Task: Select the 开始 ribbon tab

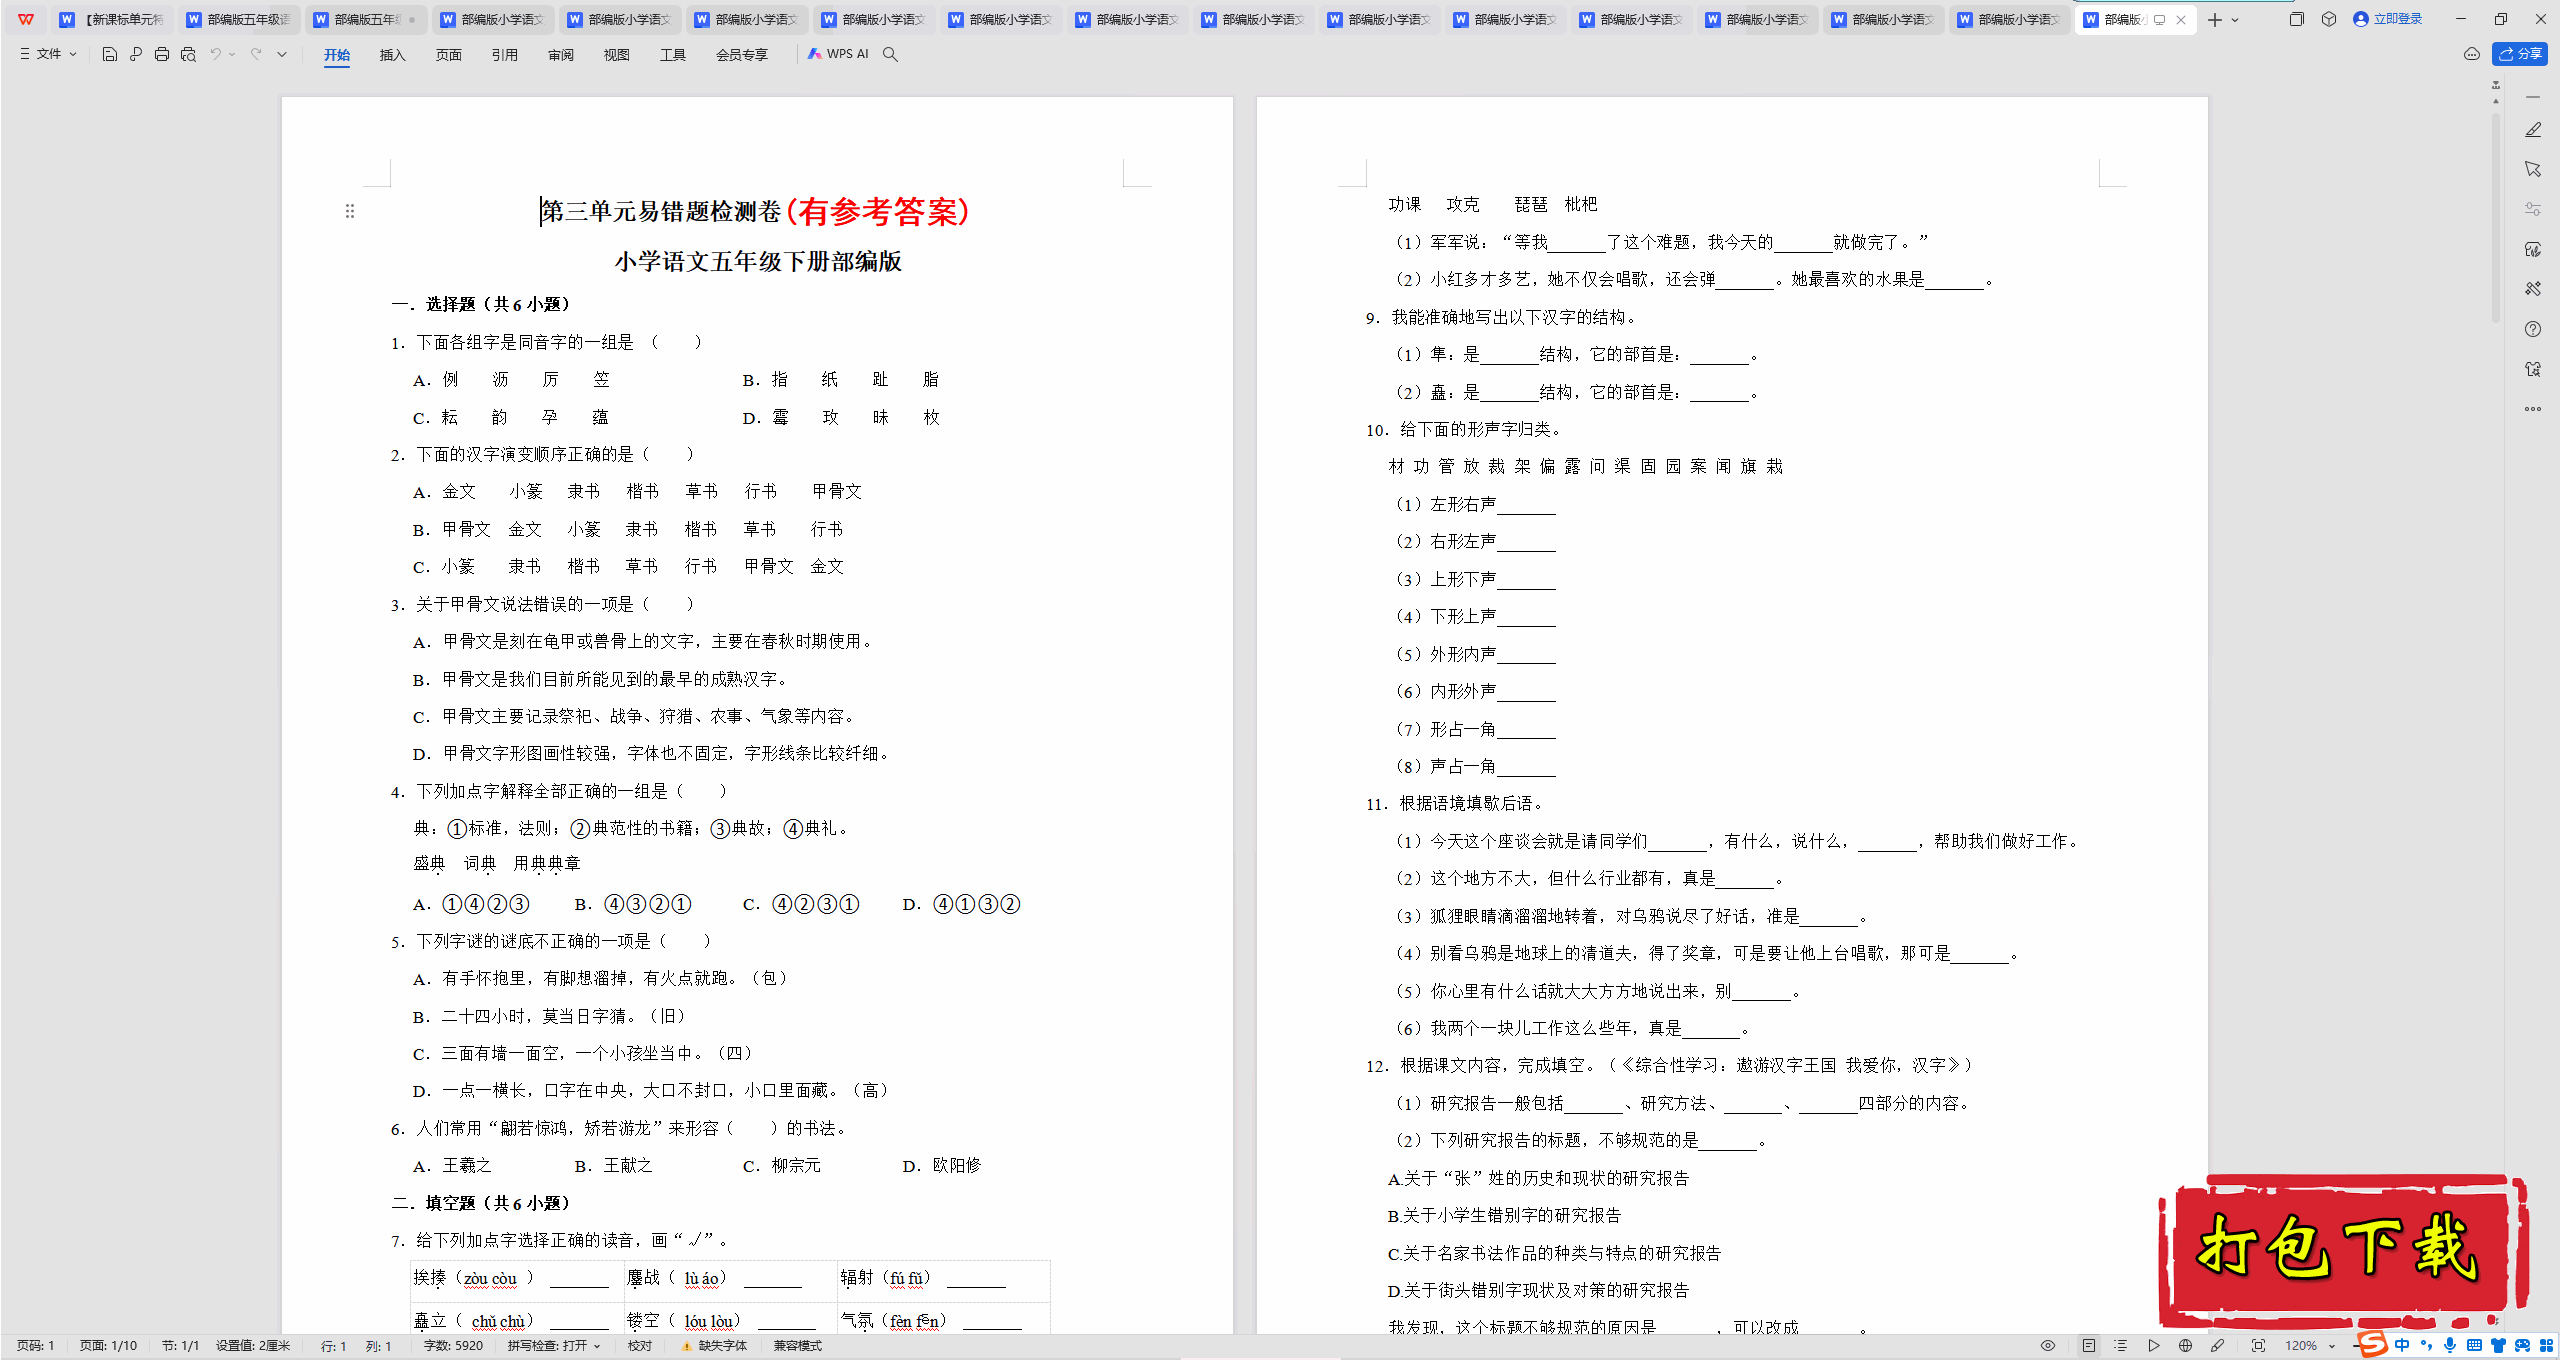Action: [x=337, y=55]
